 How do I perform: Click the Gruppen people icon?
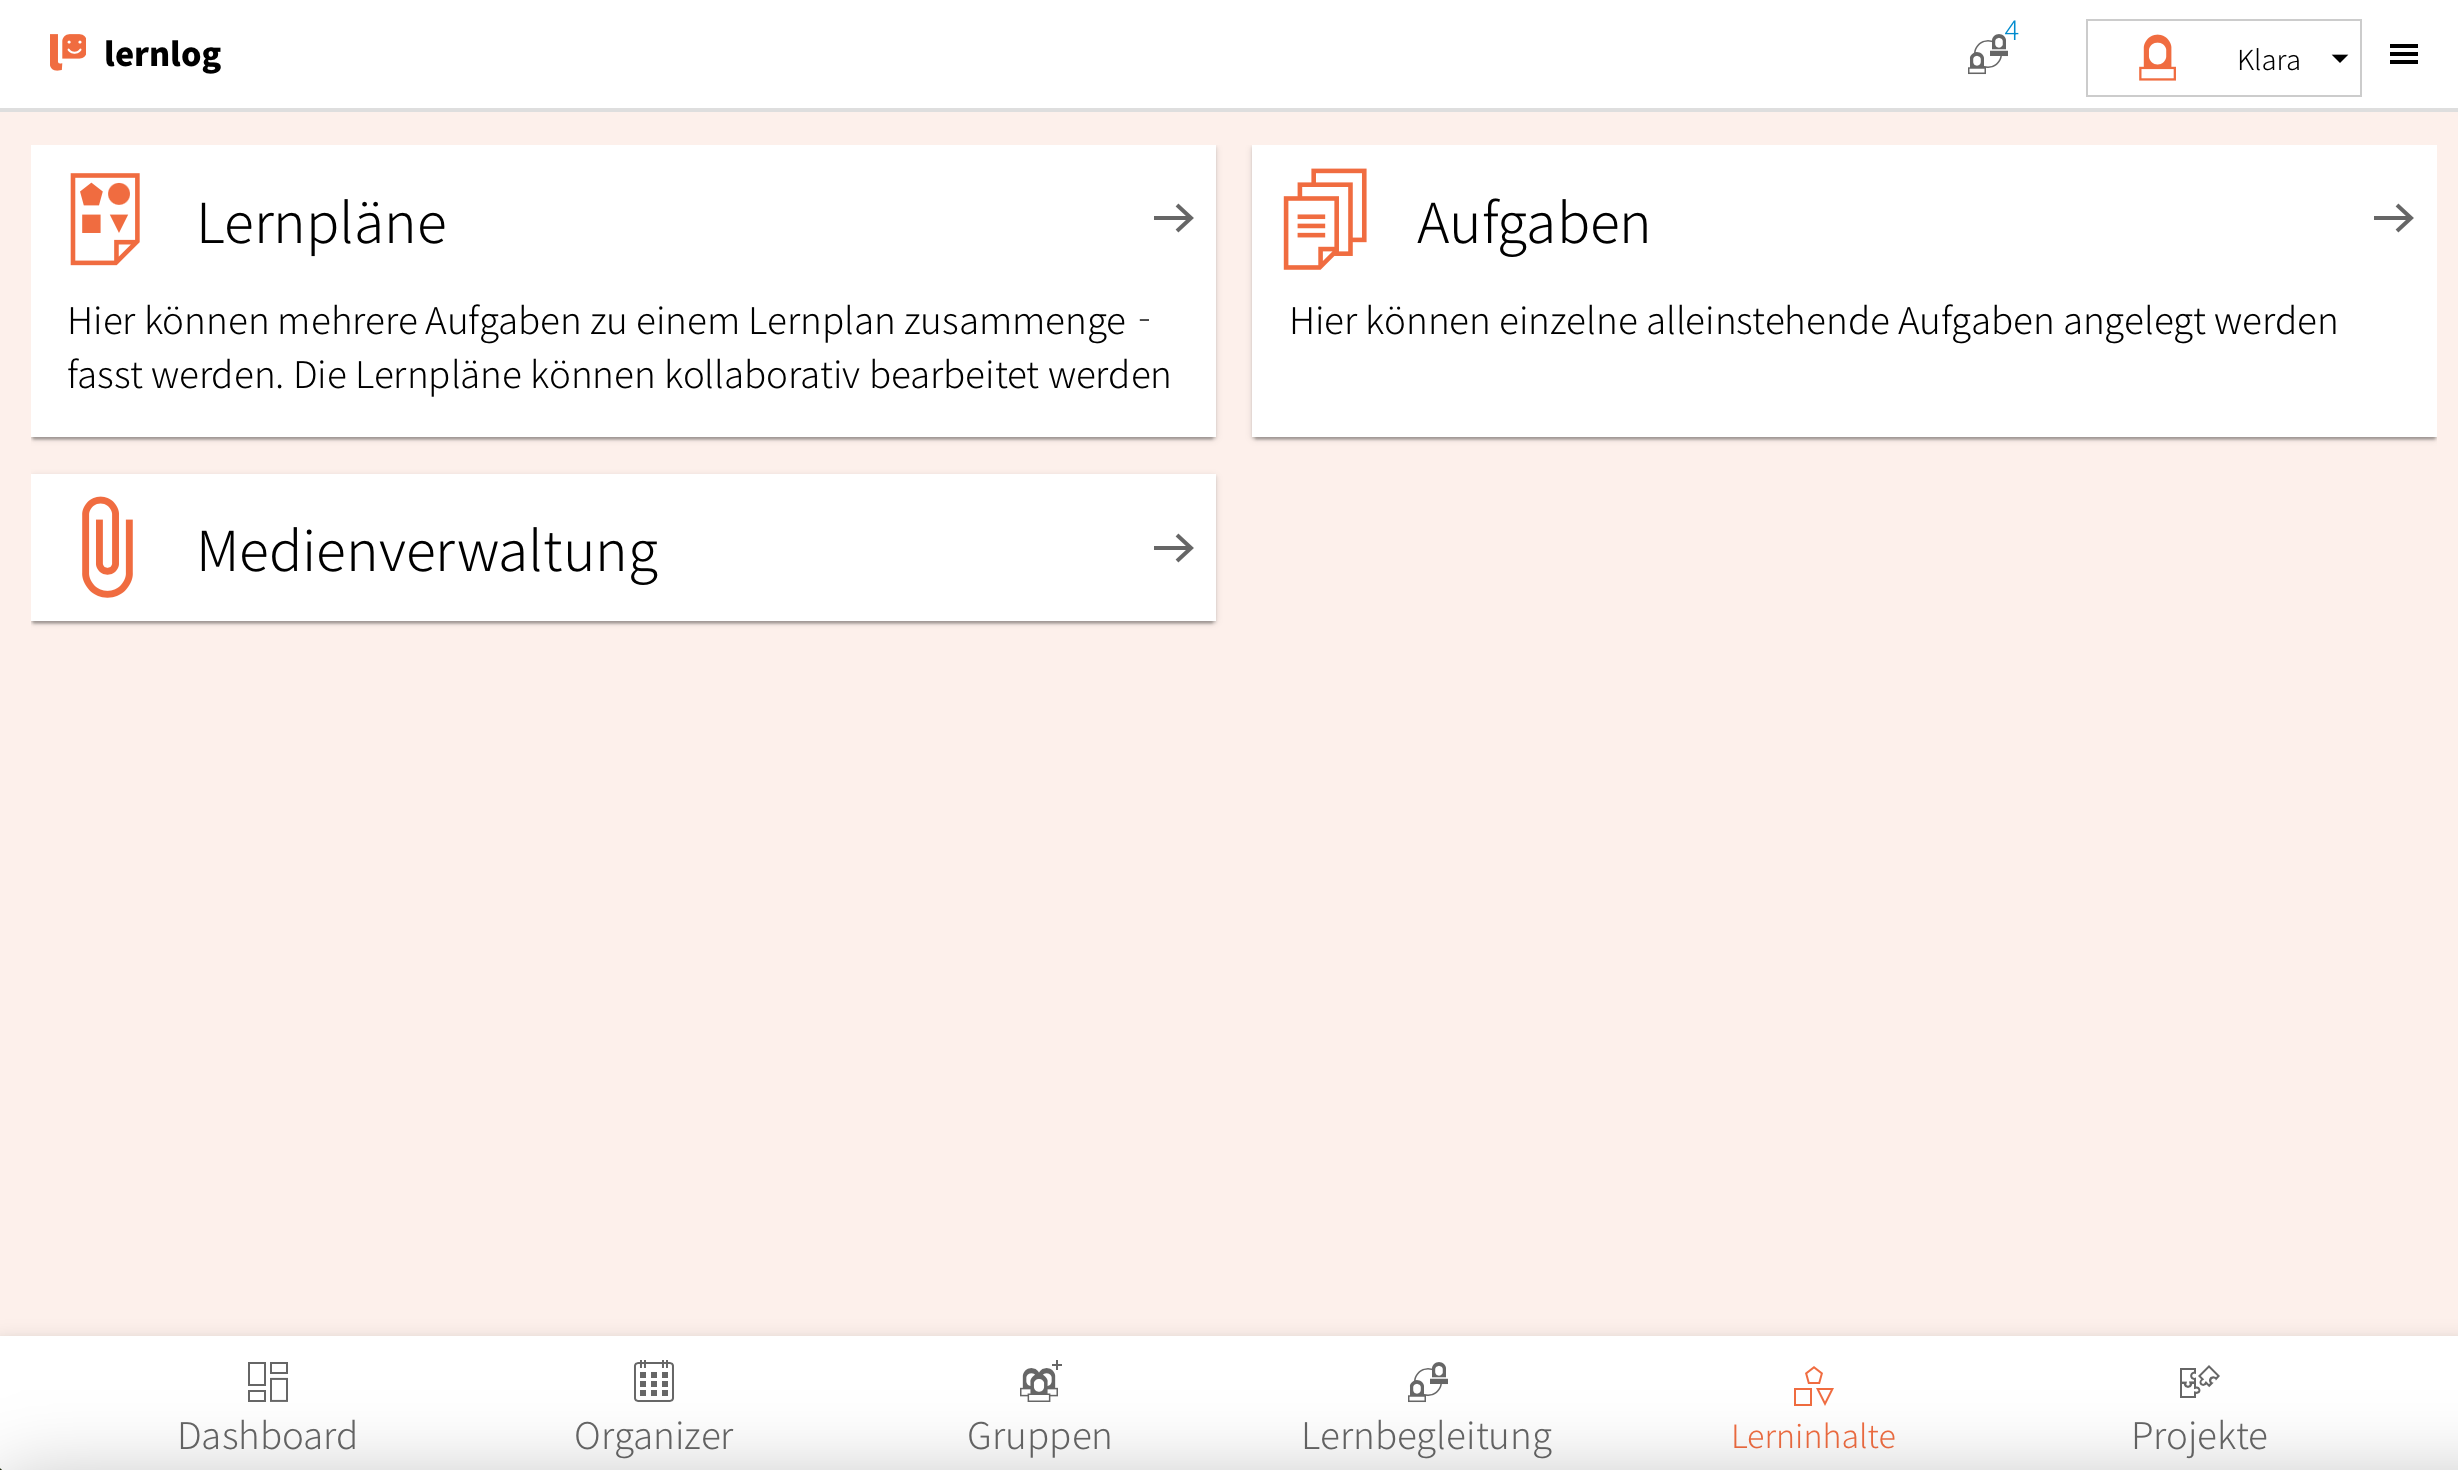(x=1040, y=1381)
